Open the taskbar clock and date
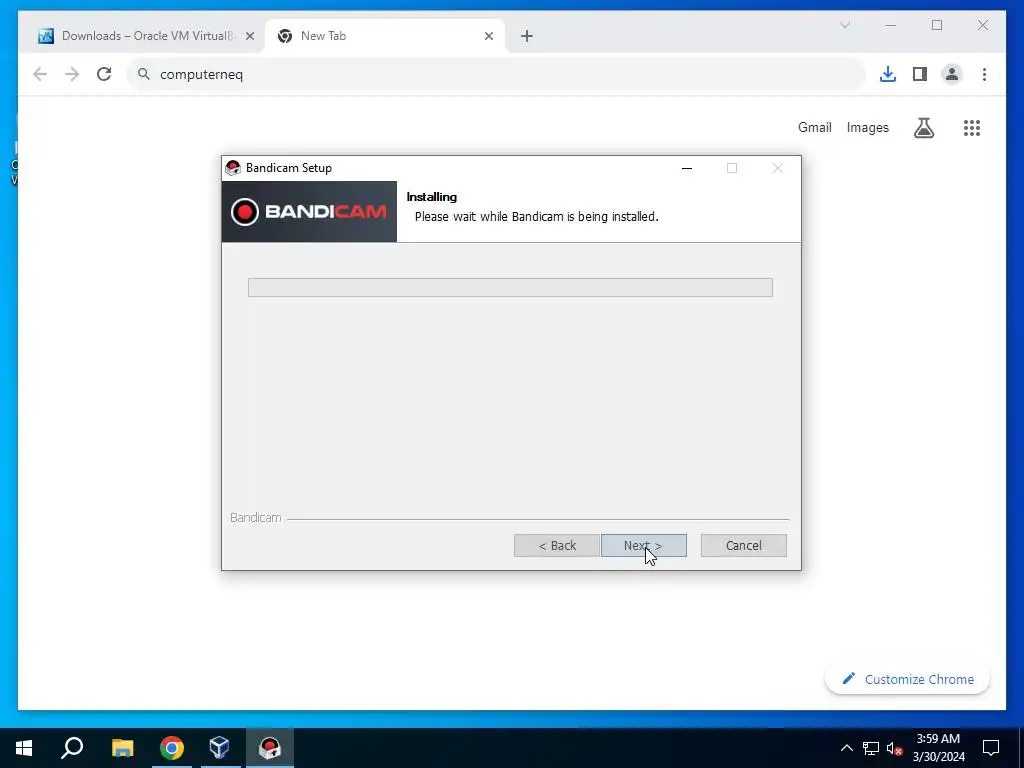 938,748
